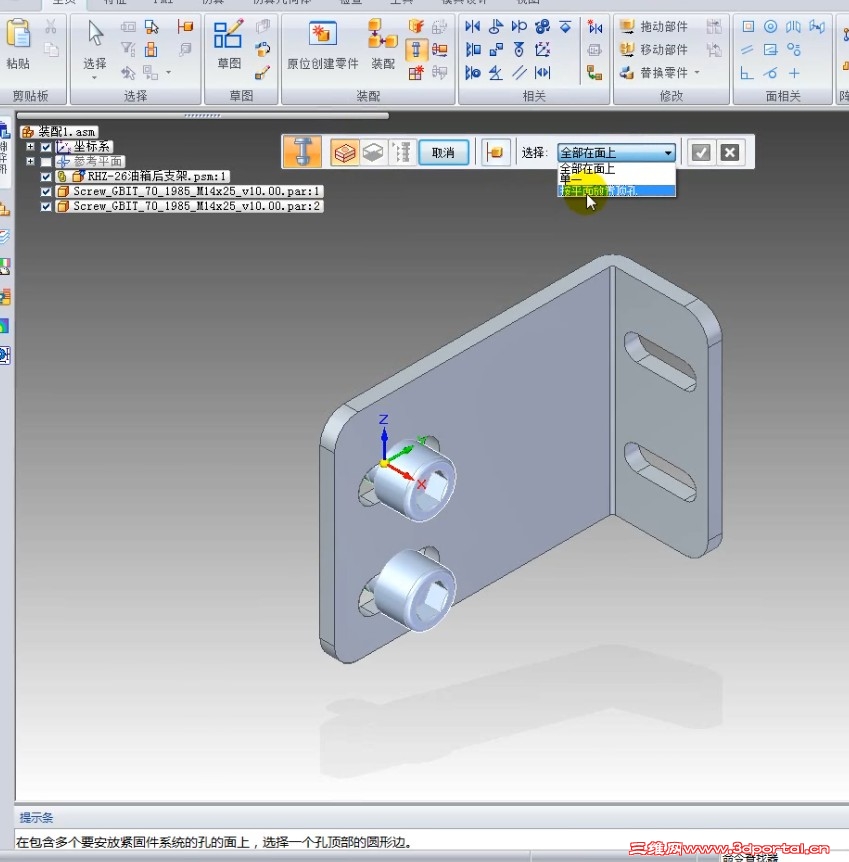This screenshot has width=849, height=862.
Task: Click the Parallel relationship (double slash) icon
Action: click(519, 73)
